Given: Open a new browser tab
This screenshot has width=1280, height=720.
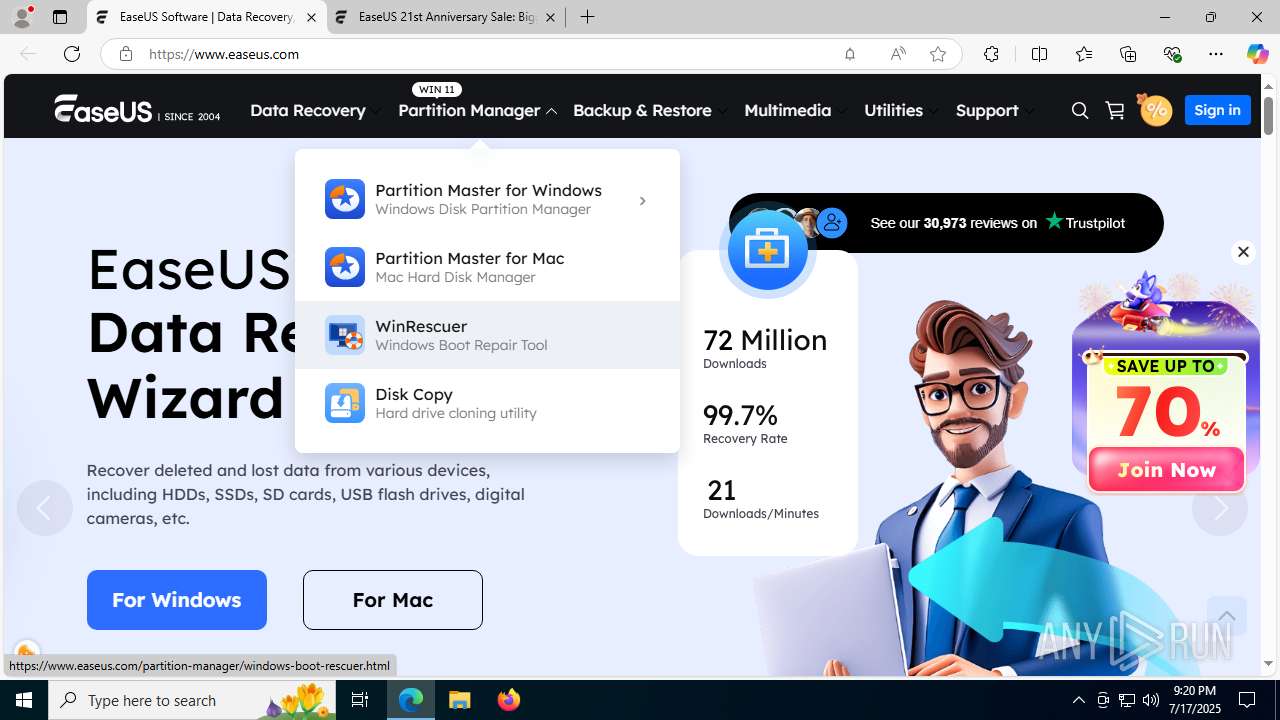Looking at the screenshot, I should 588,17.
